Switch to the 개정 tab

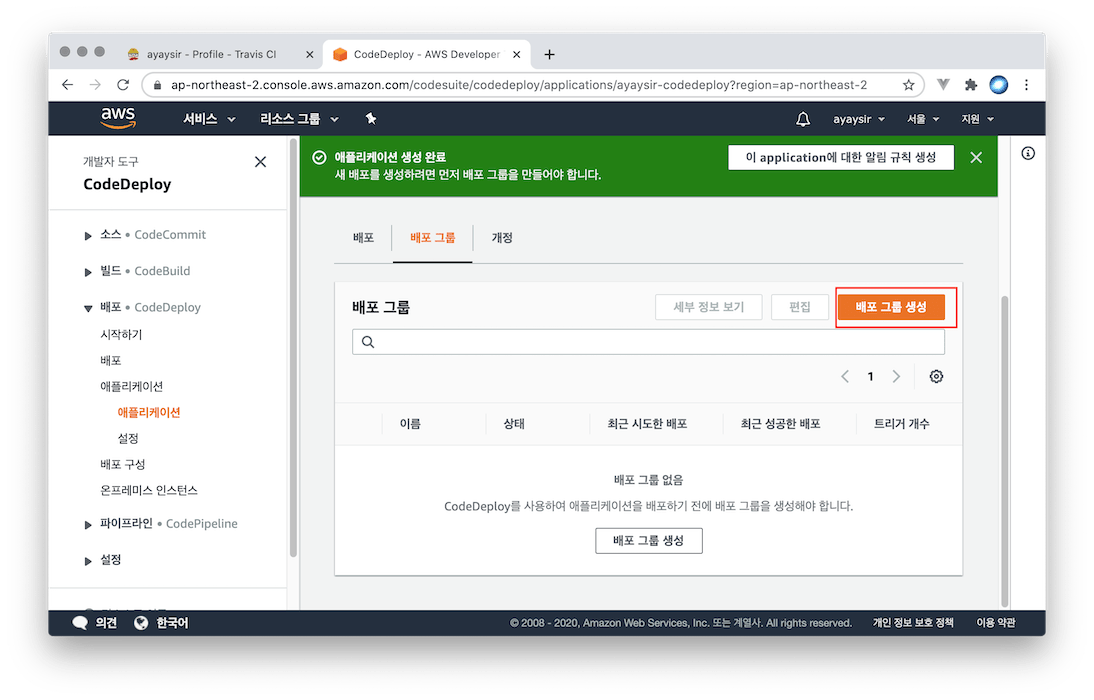point(502,238)
